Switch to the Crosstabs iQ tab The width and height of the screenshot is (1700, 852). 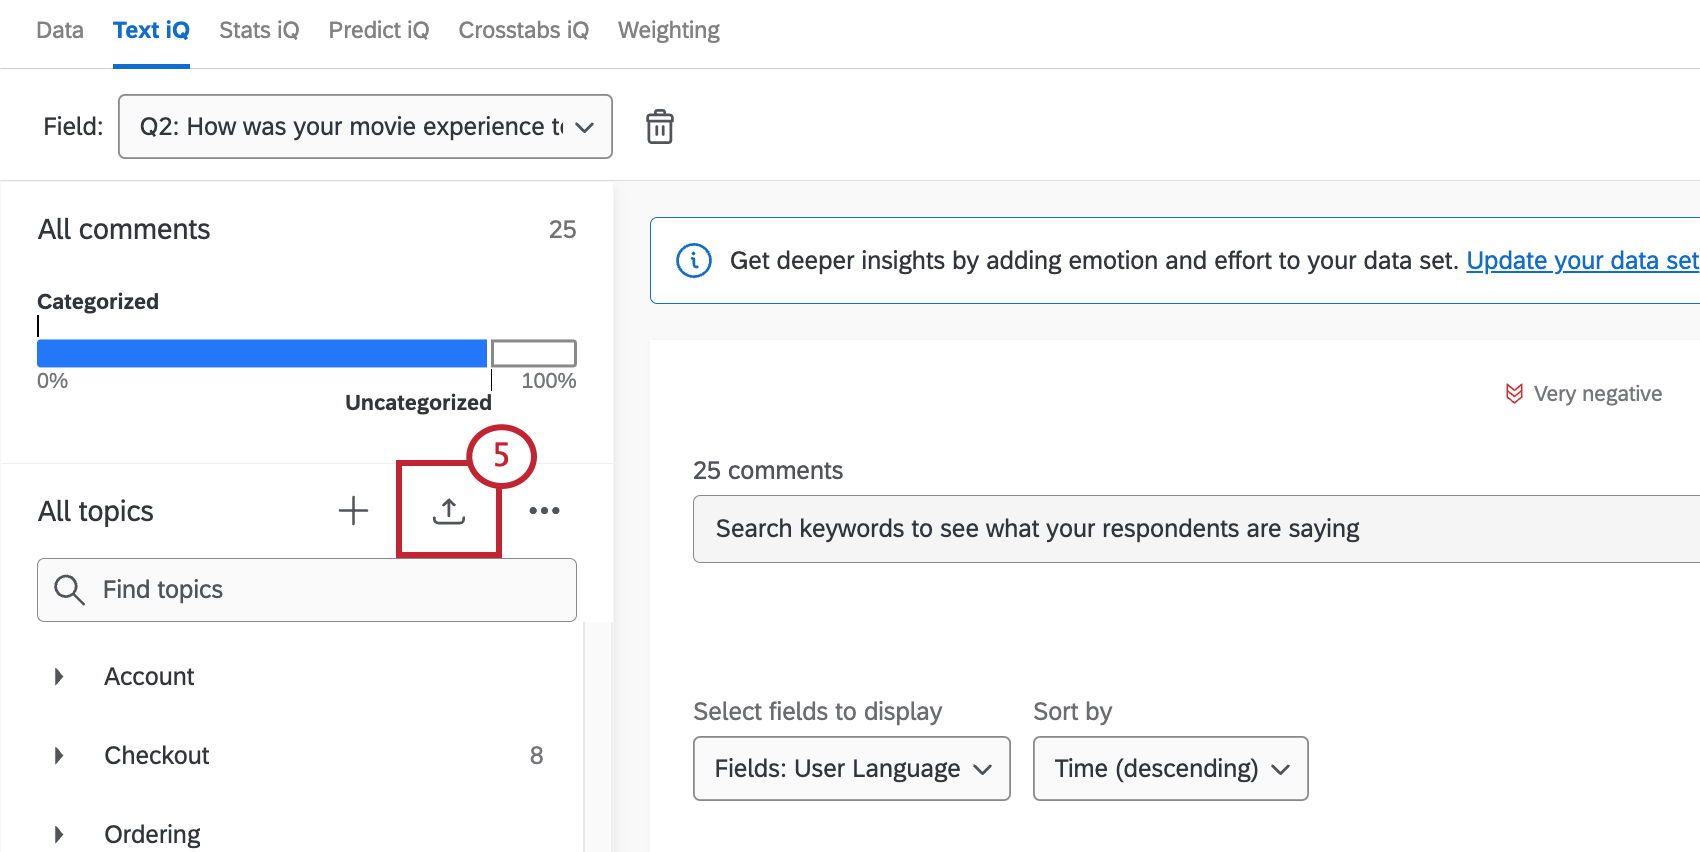[523, 30]
